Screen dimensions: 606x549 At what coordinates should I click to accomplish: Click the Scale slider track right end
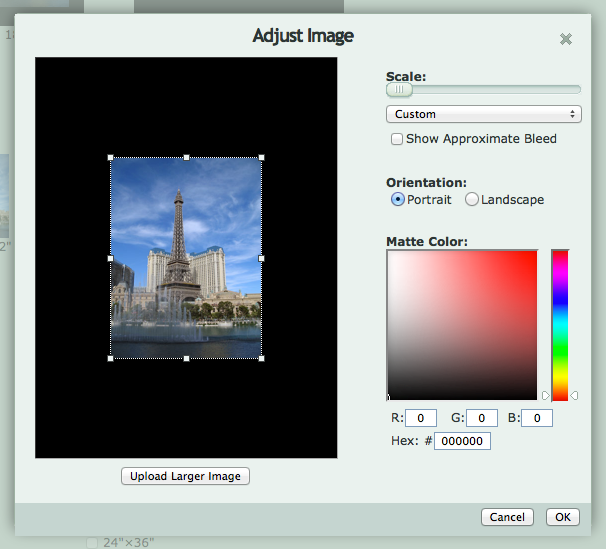click(577, 90)
